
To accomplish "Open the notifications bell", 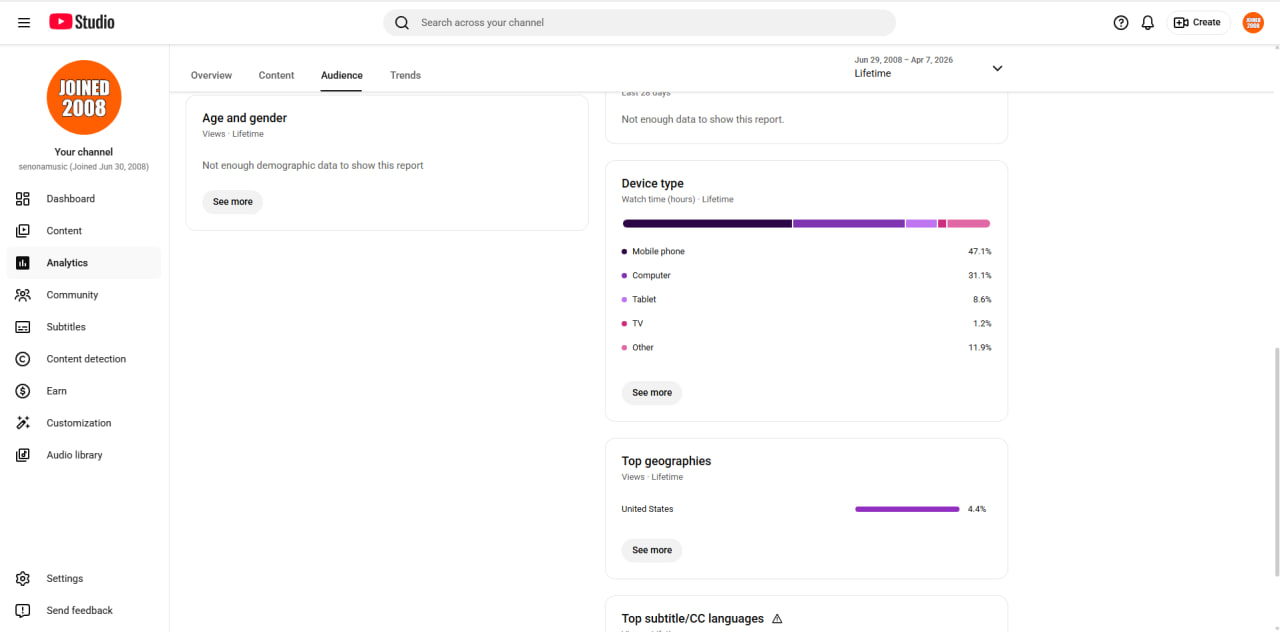I will pyautogui.click(x=1148, y=22).
